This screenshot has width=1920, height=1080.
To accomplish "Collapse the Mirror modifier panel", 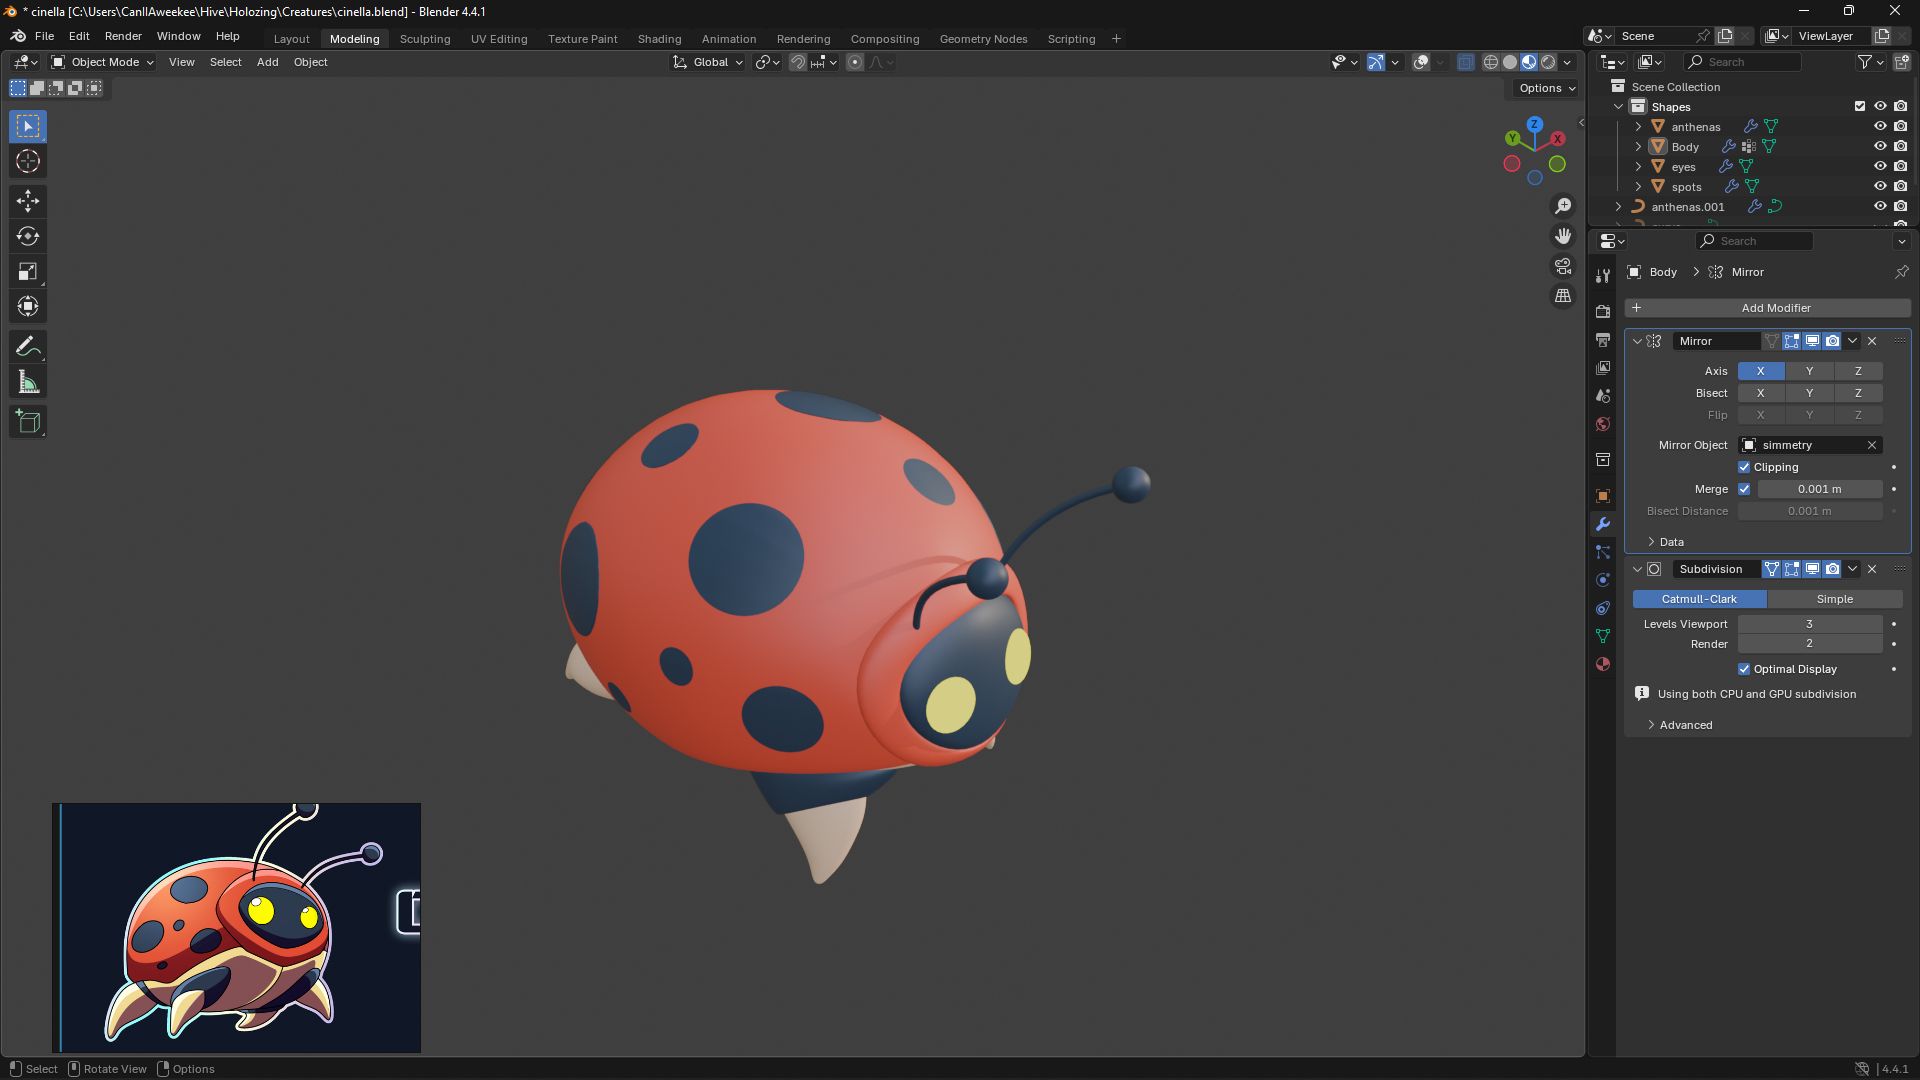I will click(1637, 341).
